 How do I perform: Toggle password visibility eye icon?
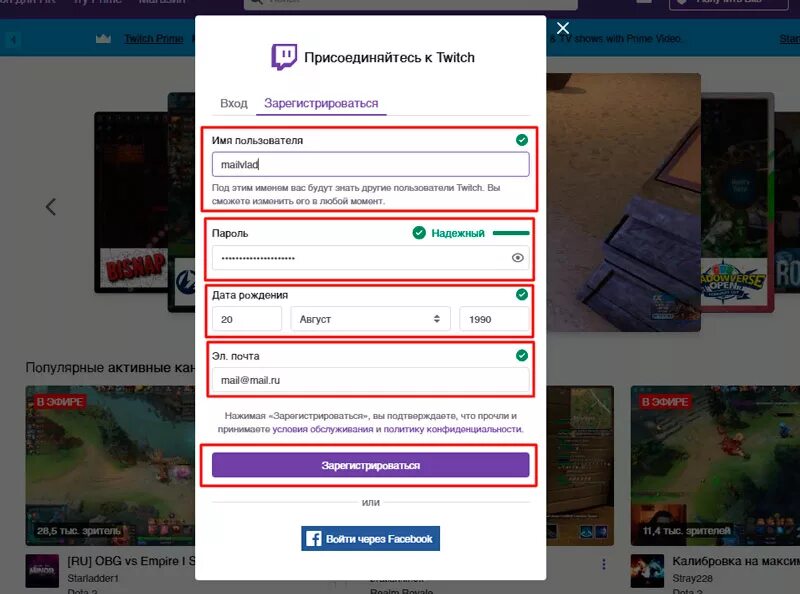(517, 258)
